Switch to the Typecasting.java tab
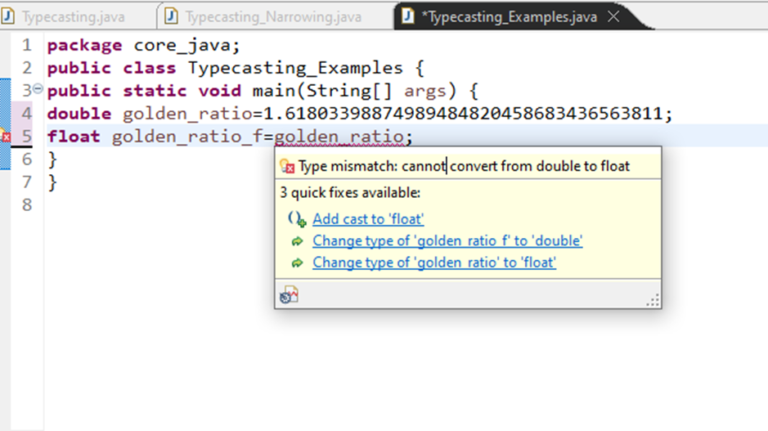 click(x=73, y=17)
